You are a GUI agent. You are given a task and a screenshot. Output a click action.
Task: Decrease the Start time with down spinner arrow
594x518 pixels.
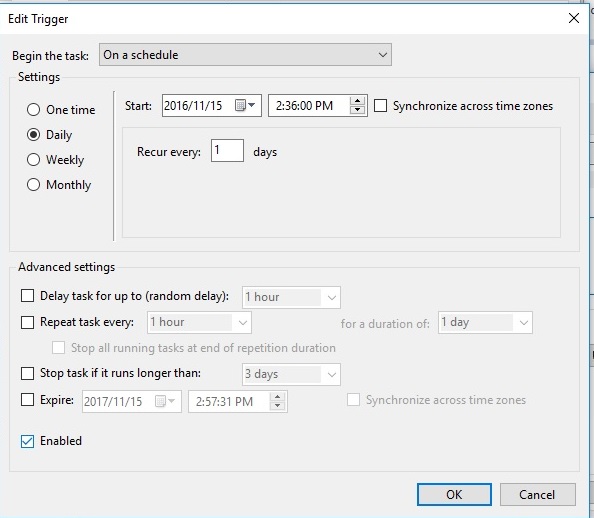tap(357, 110)
